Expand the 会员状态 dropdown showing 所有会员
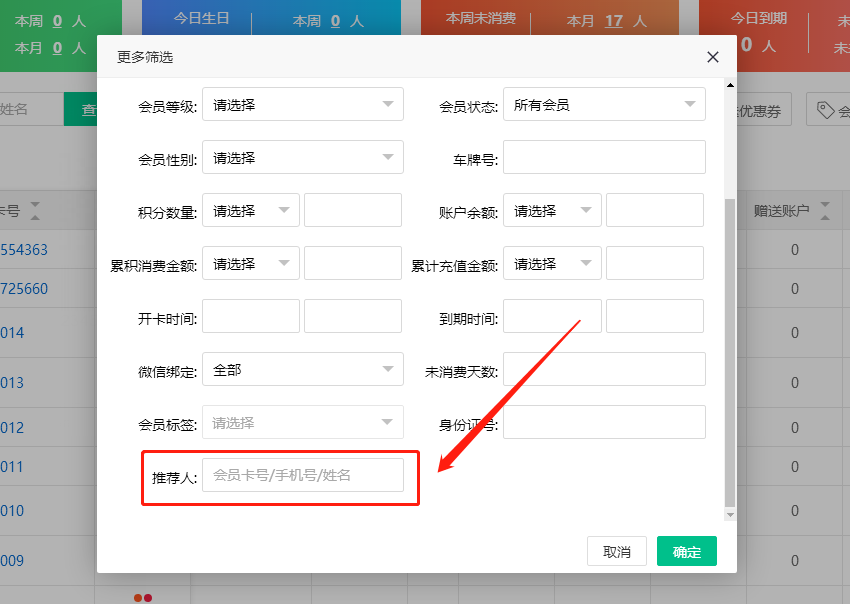Viewport: 850px width, 604px height. (x=604, y=104)
